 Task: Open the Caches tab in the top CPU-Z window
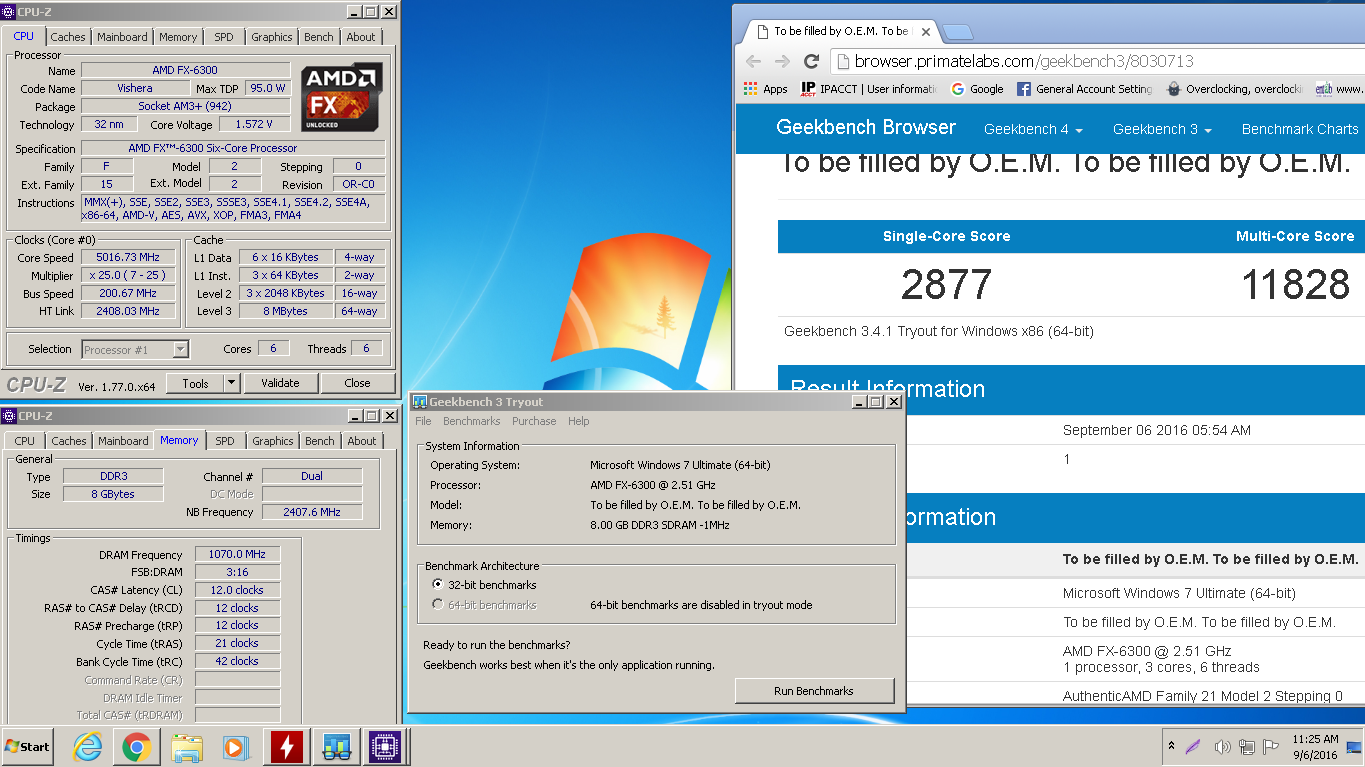pyautogui.click(x=68, y=37)
